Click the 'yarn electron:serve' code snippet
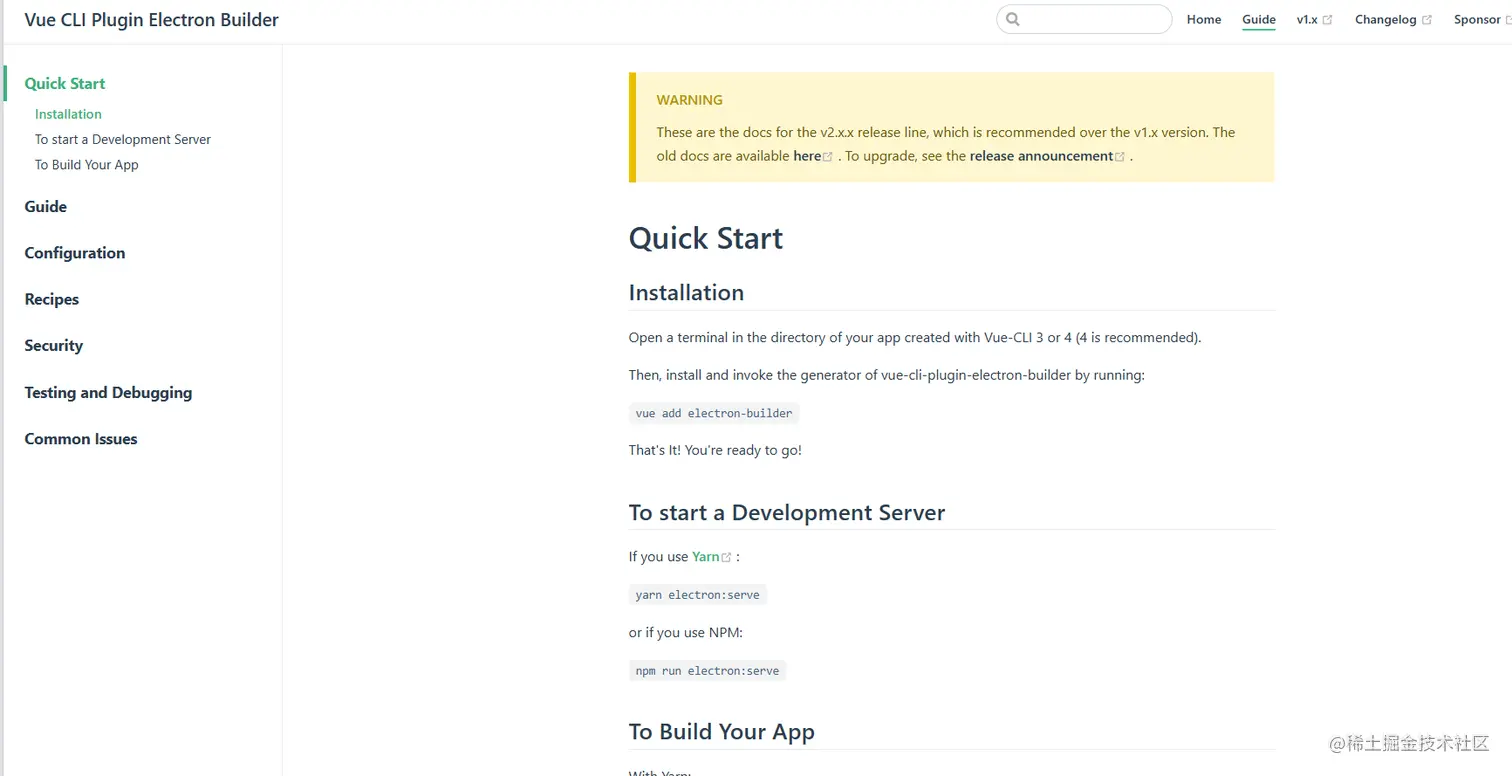 698,595
